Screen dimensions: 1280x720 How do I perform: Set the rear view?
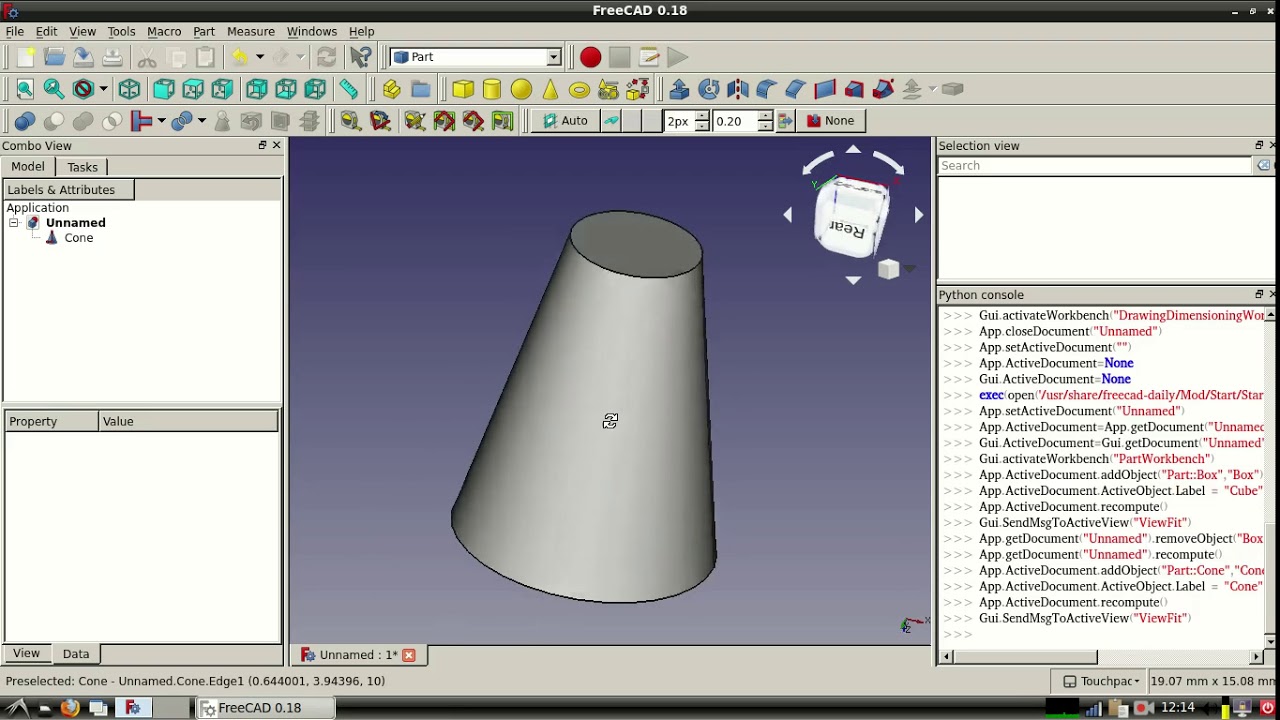click(257, 89)
